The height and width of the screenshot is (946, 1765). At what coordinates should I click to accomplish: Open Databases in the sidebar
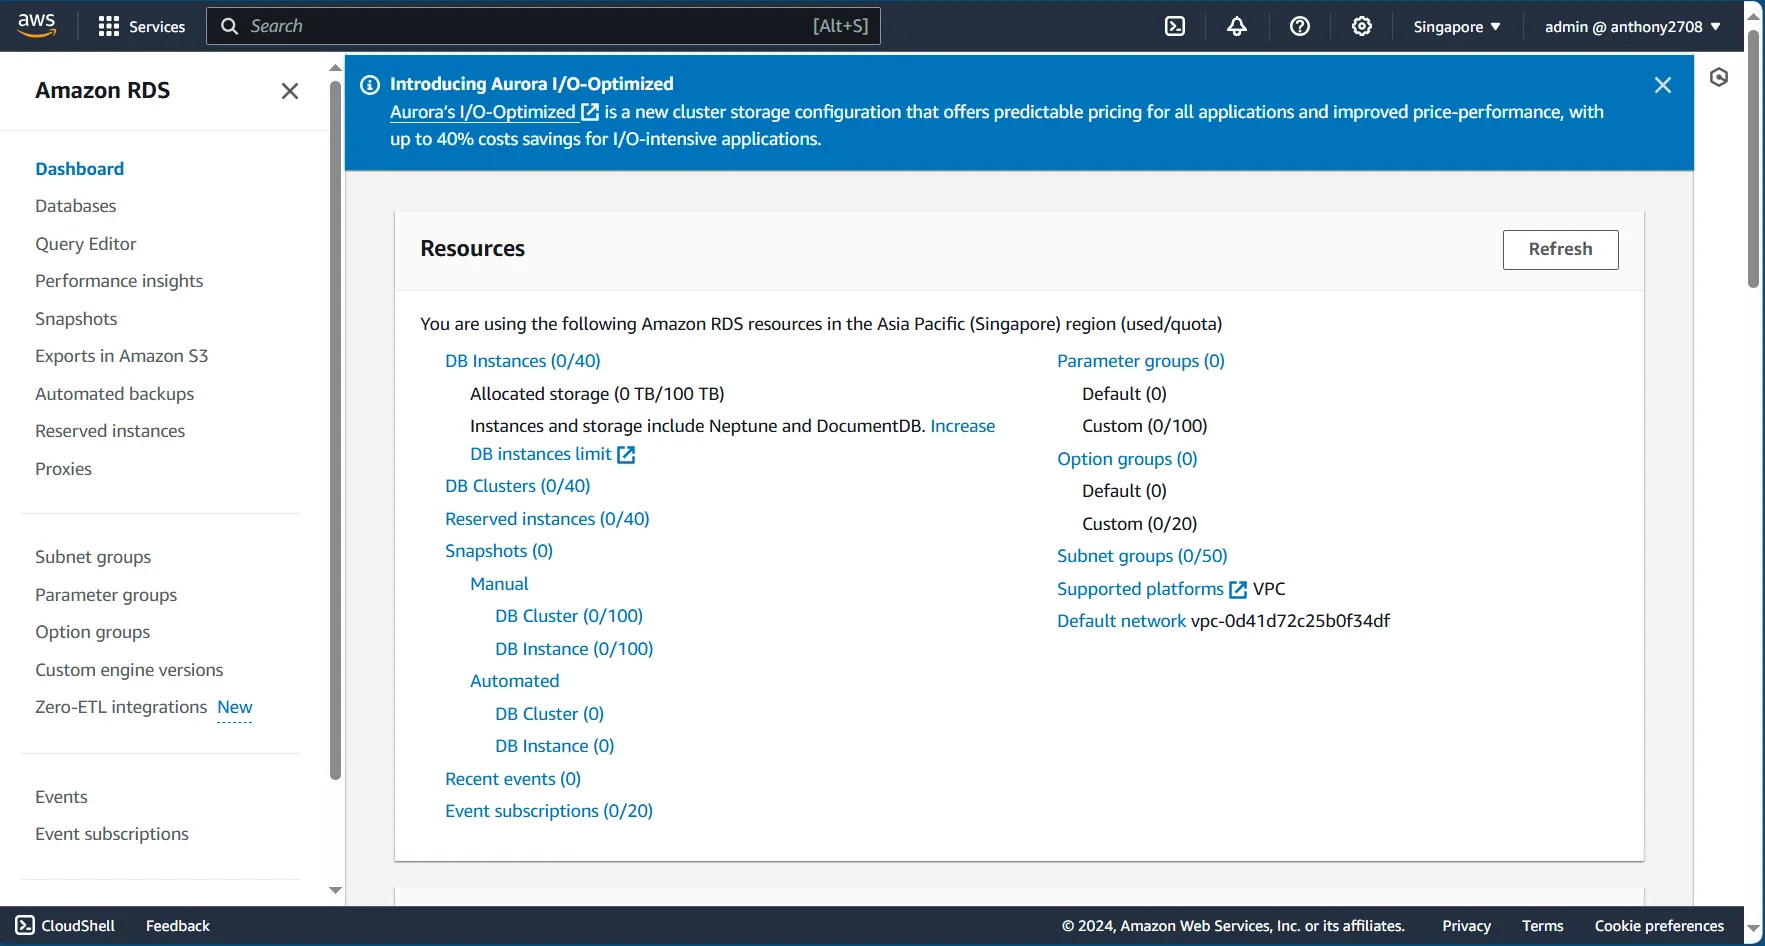click(x=76, y=206)
